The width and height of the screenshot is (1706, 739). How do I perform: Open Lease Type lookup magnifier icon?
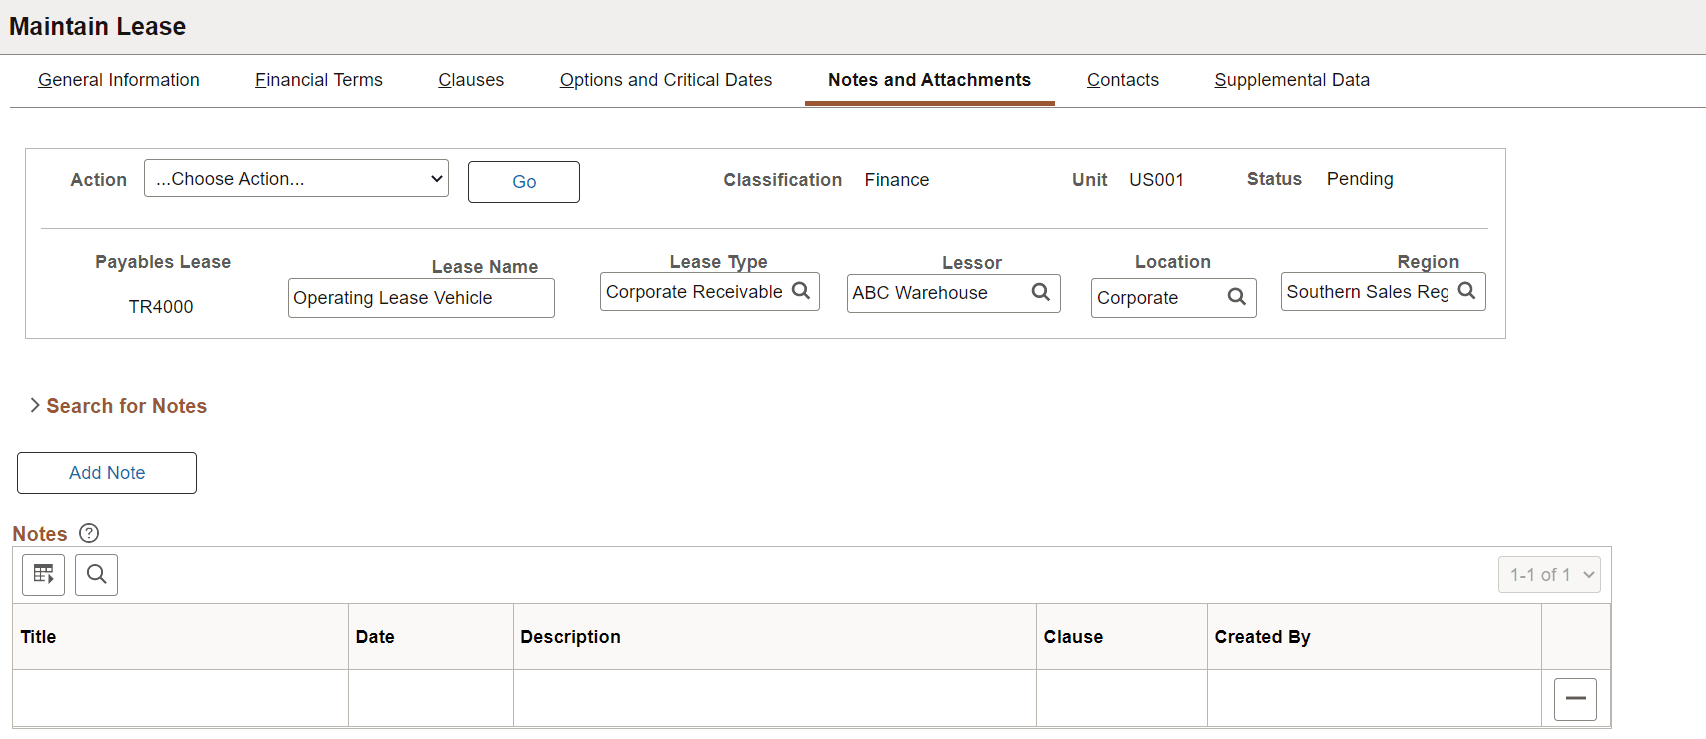pos(801,291)
